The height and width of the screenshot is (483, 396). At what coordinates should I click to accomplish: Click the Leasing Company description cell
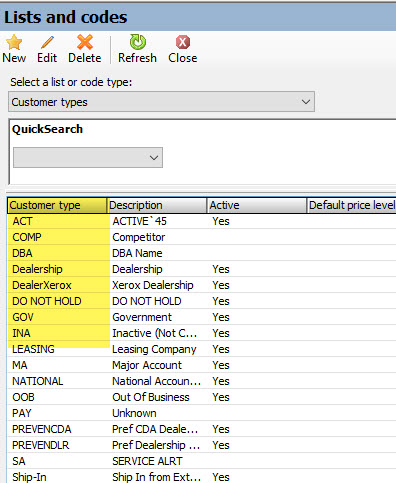click(x=158, y=349)
